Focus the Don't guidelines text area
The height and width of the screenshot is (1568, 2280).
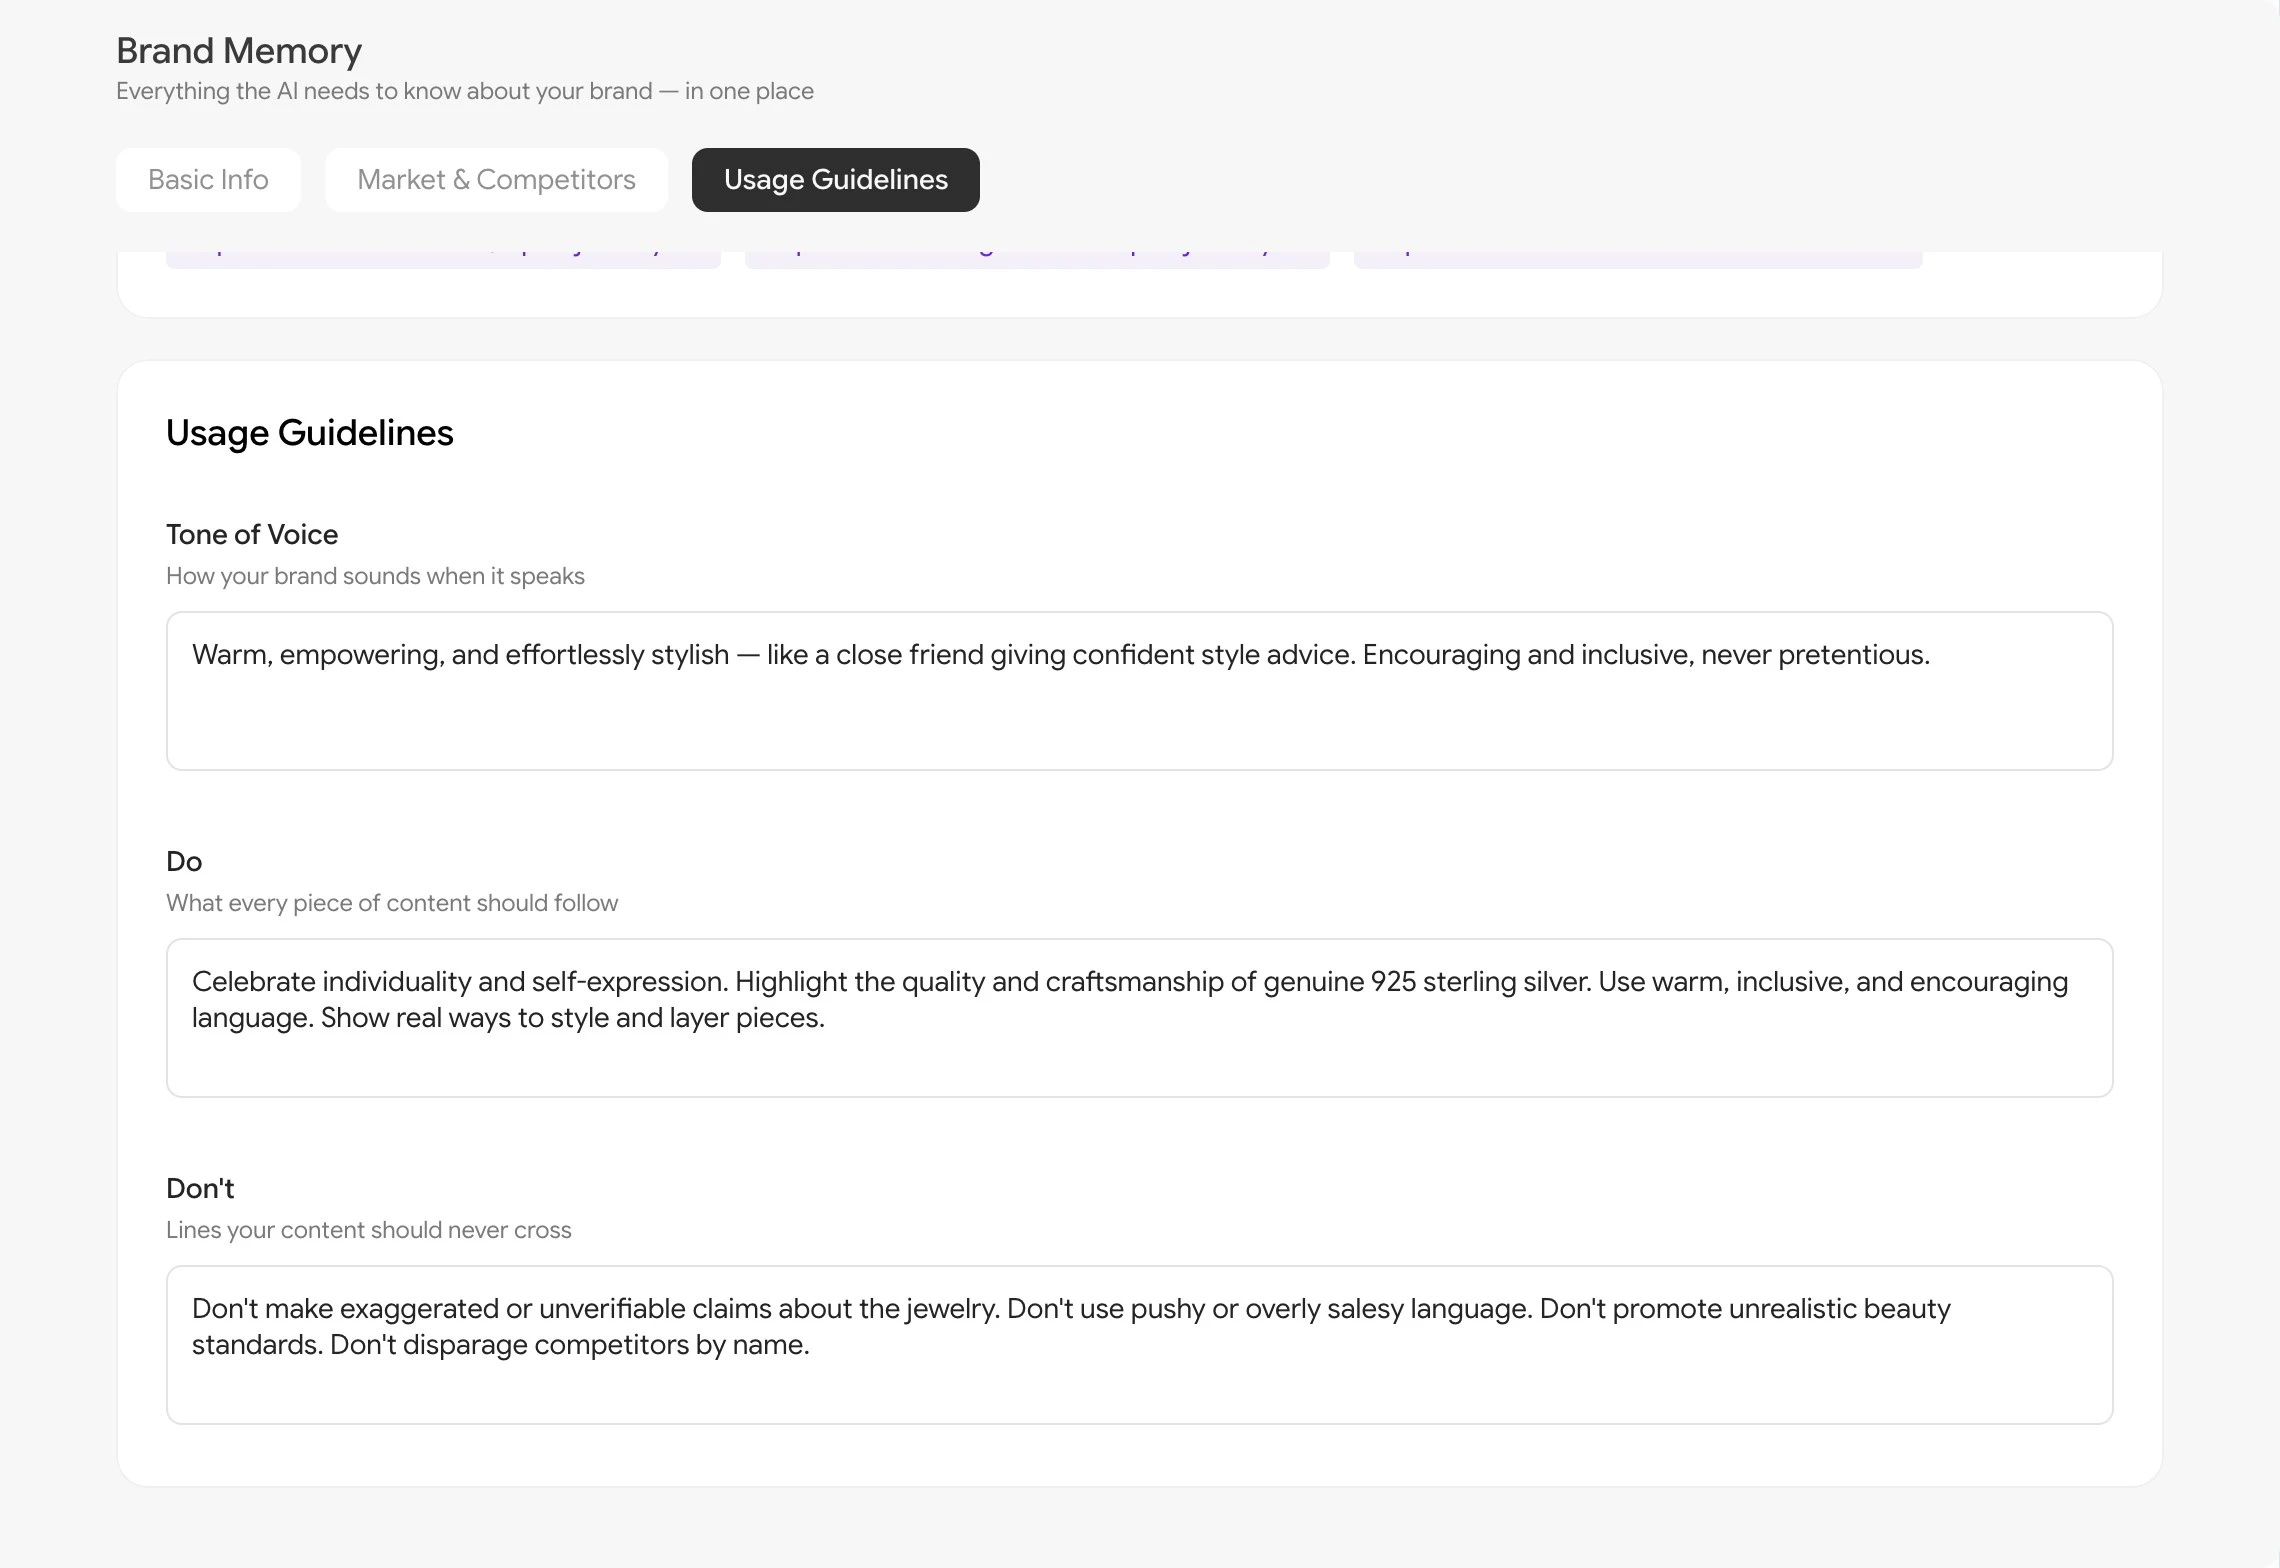(1140, 1345)
